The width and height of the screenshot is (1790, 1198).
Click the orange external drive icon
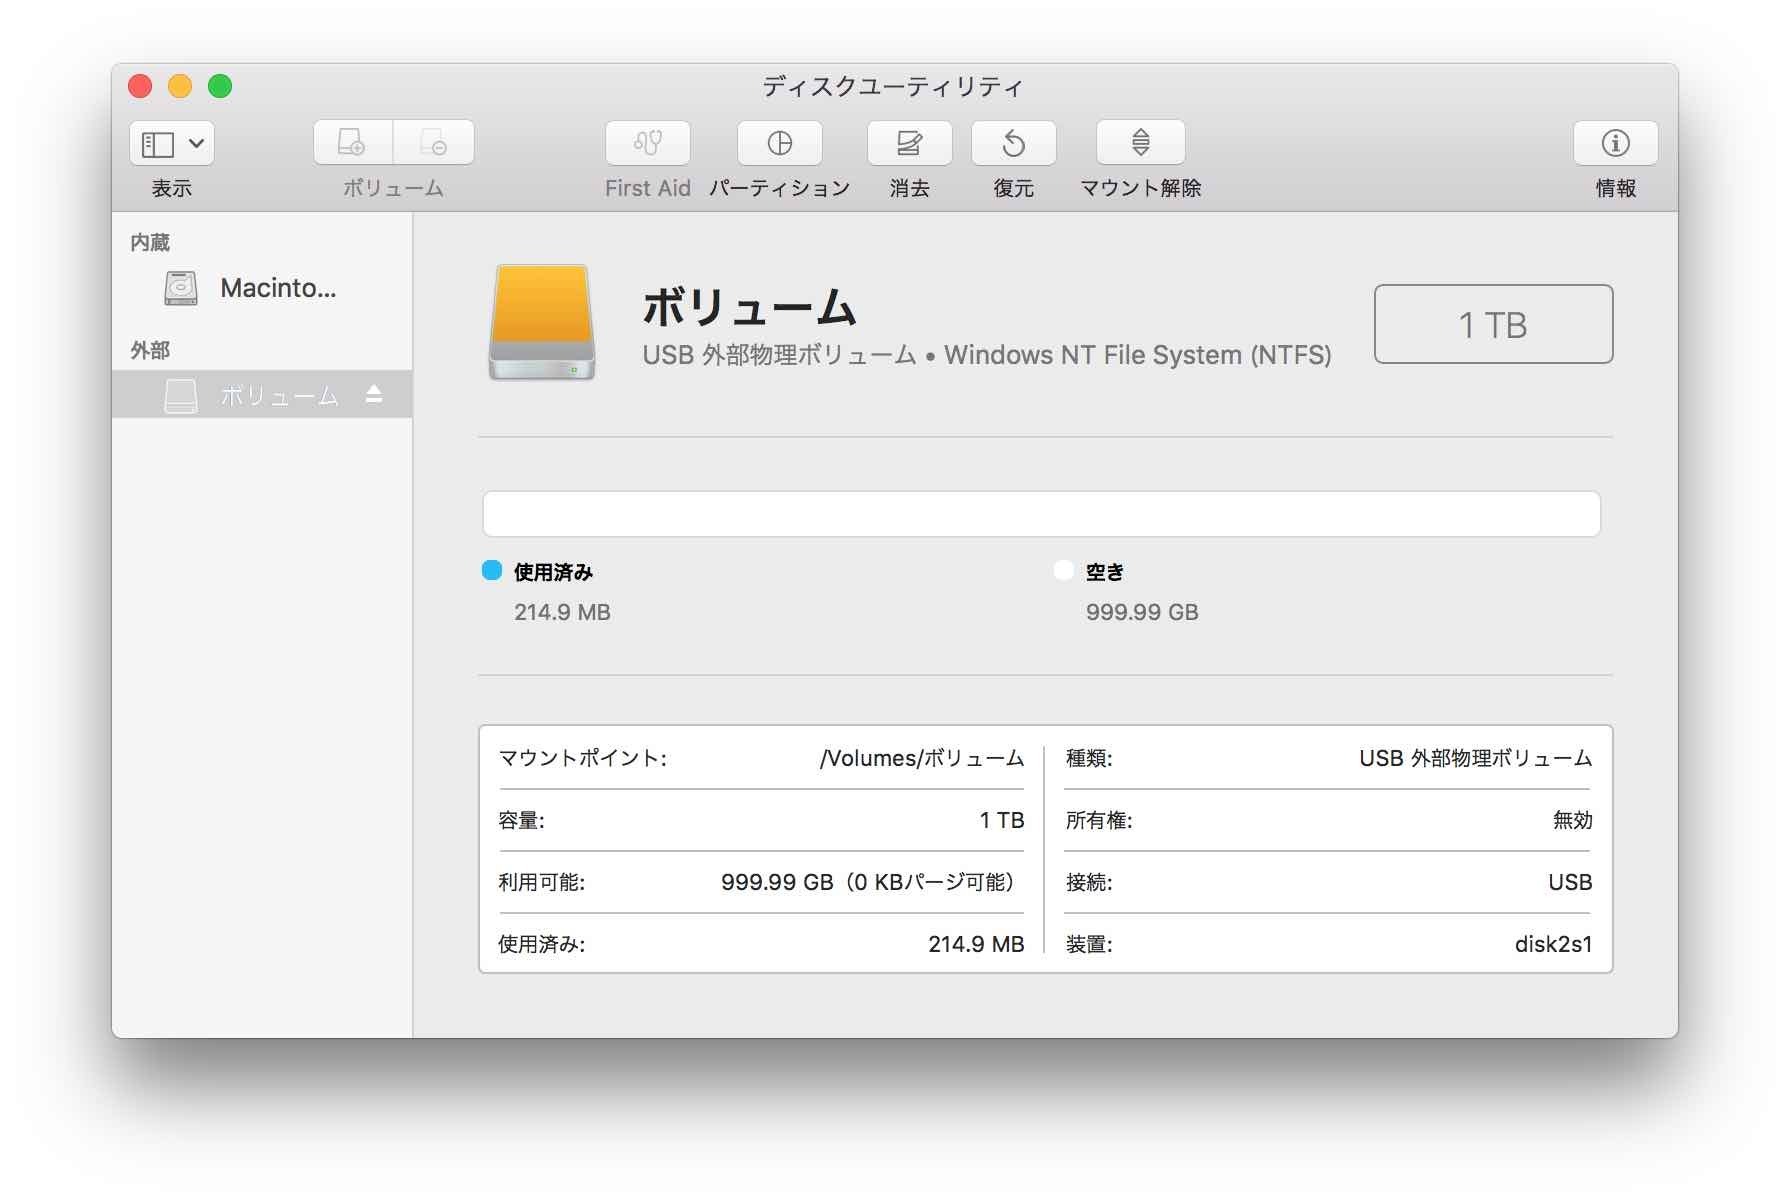[x=542, y=322]
